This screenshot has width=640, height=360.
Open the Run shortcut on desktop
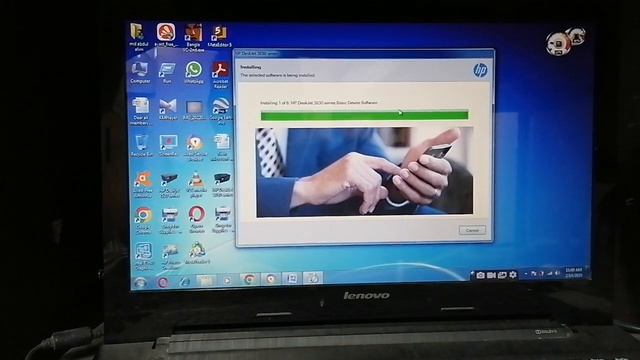coord(167,73)
